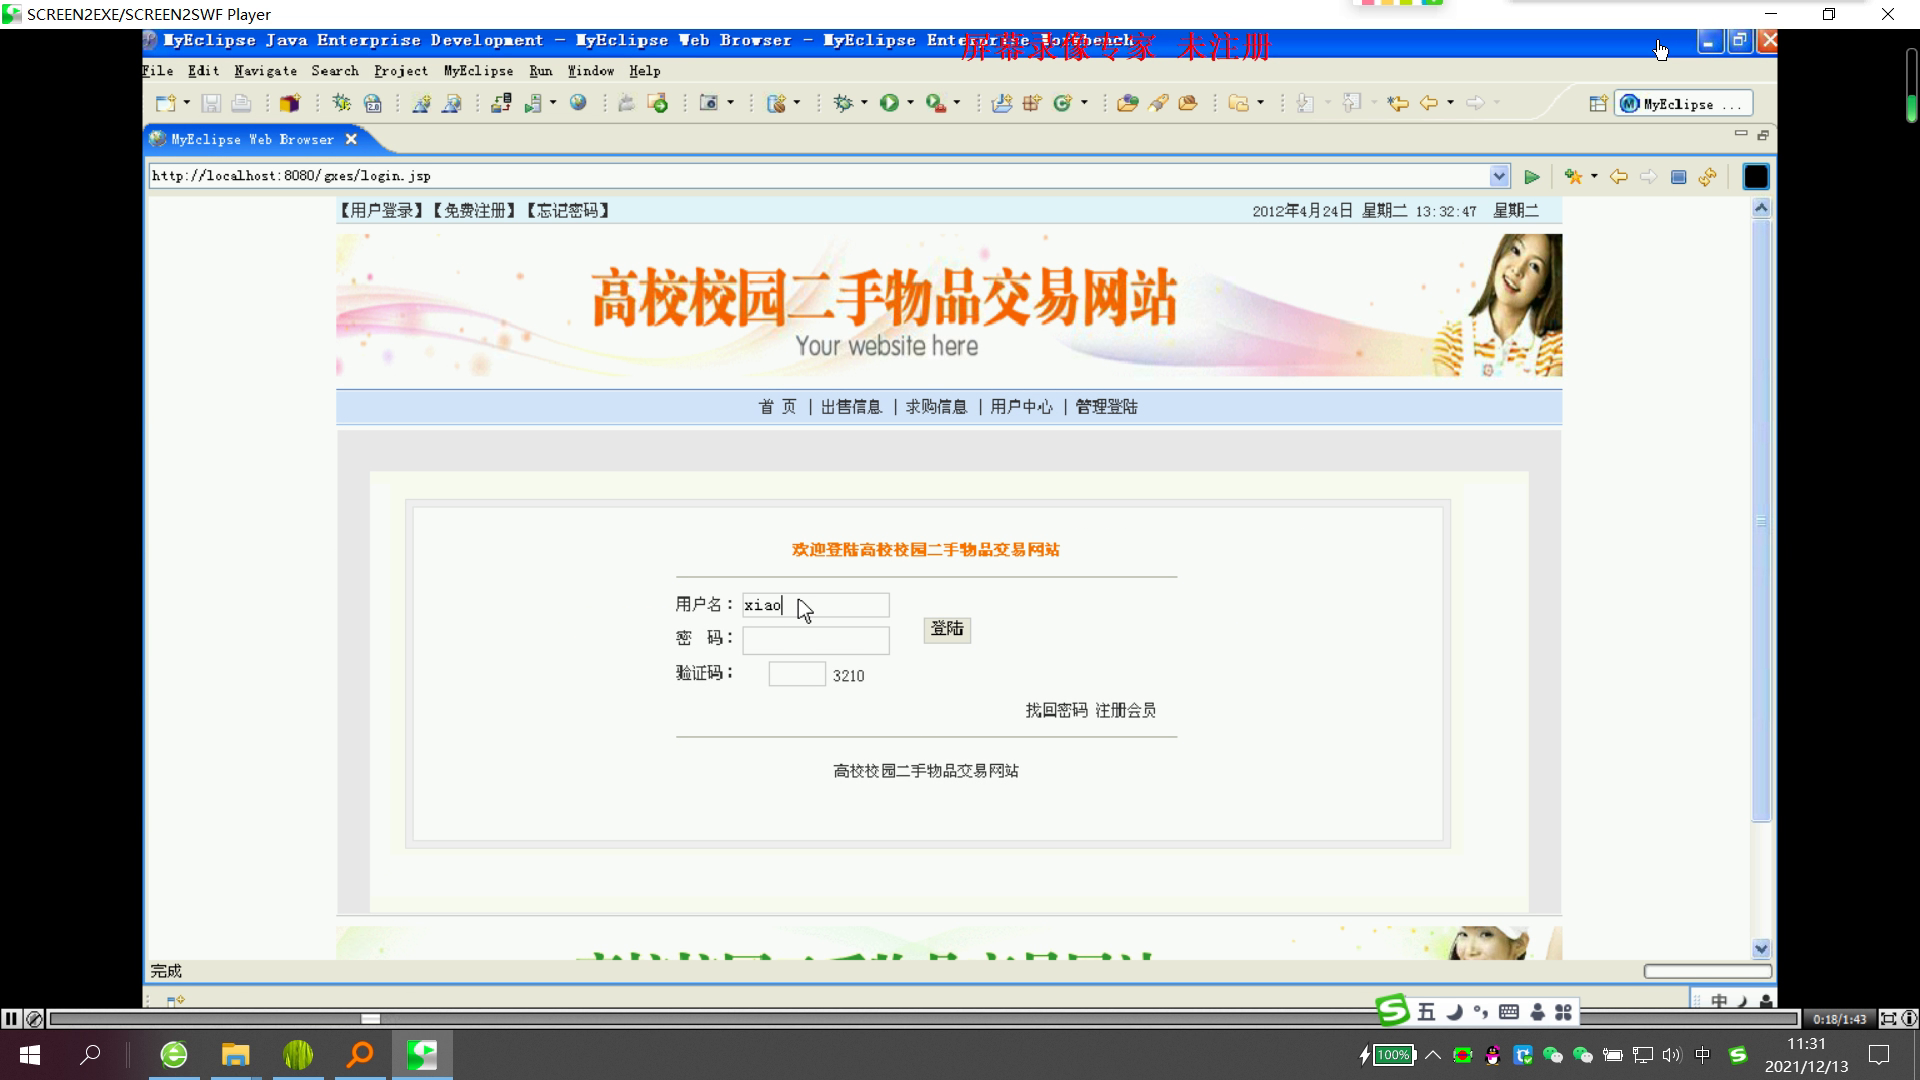The width and height of the screenshot is (1920, 1080).
Task: Click the browser Refresh icon
Action: [1708, 177]
